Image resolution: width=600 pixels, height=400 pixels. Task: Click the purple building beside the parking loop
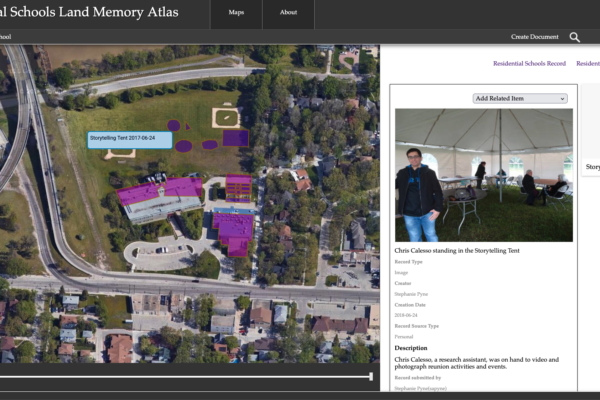click(235, 229)
